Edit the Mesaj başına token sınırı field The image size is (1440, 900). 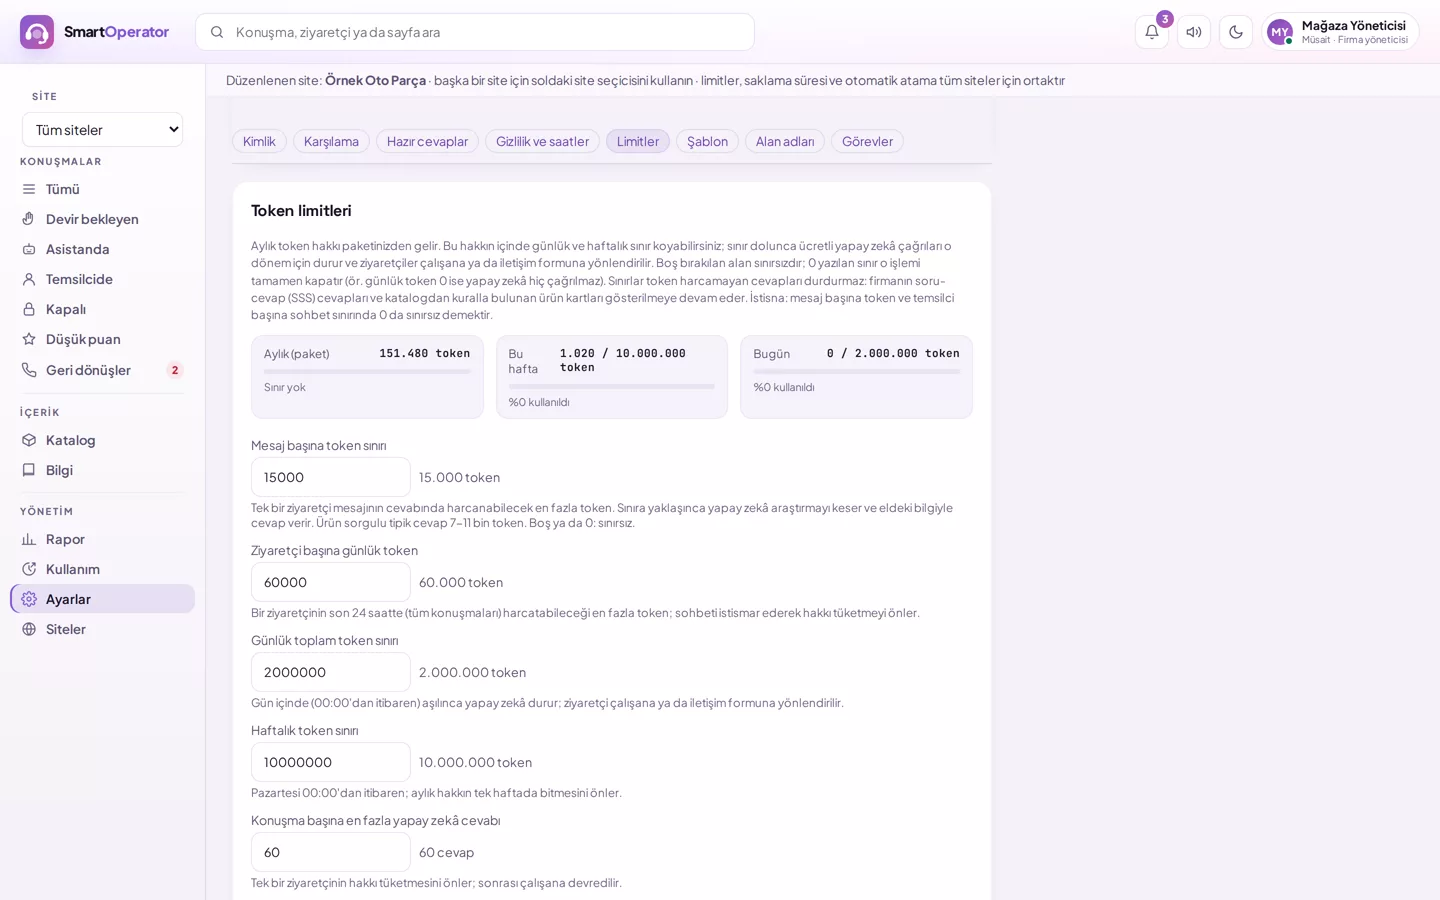tap(331, 477)
